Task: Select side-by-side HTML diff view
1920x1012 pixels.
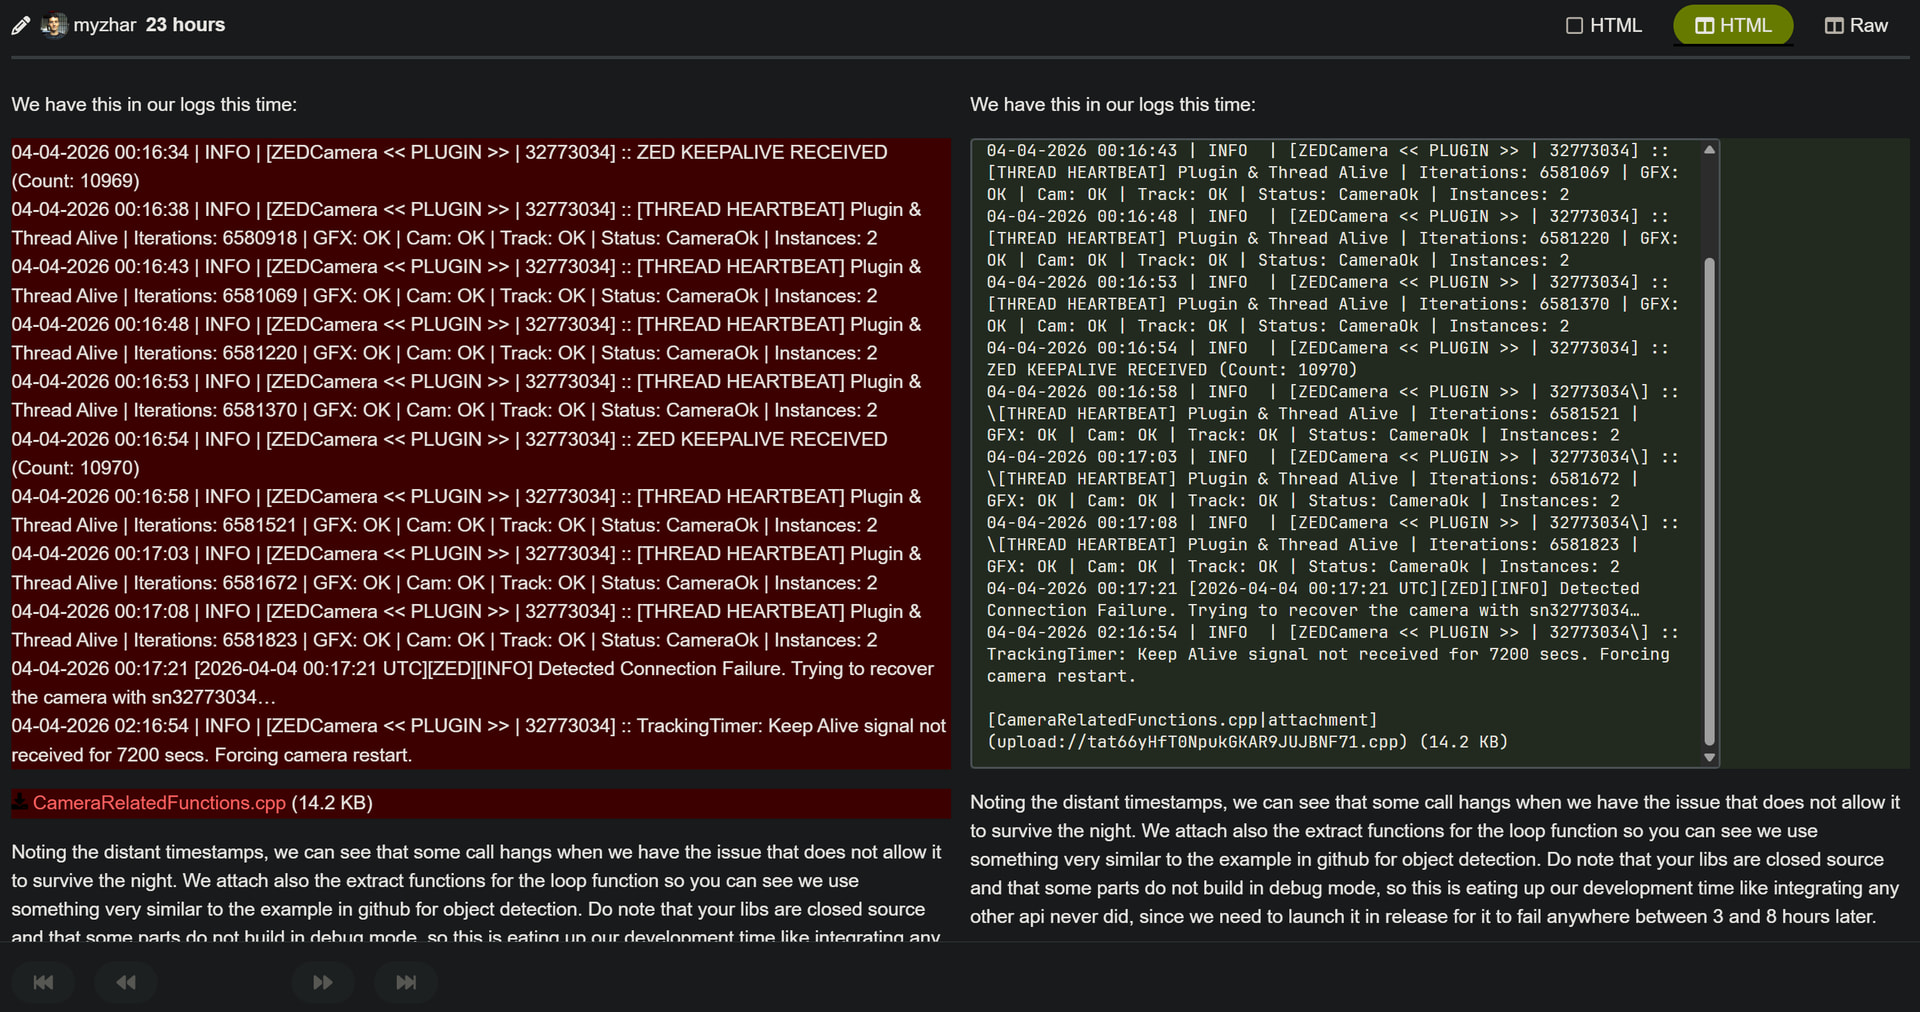Action: point(1733,25)
